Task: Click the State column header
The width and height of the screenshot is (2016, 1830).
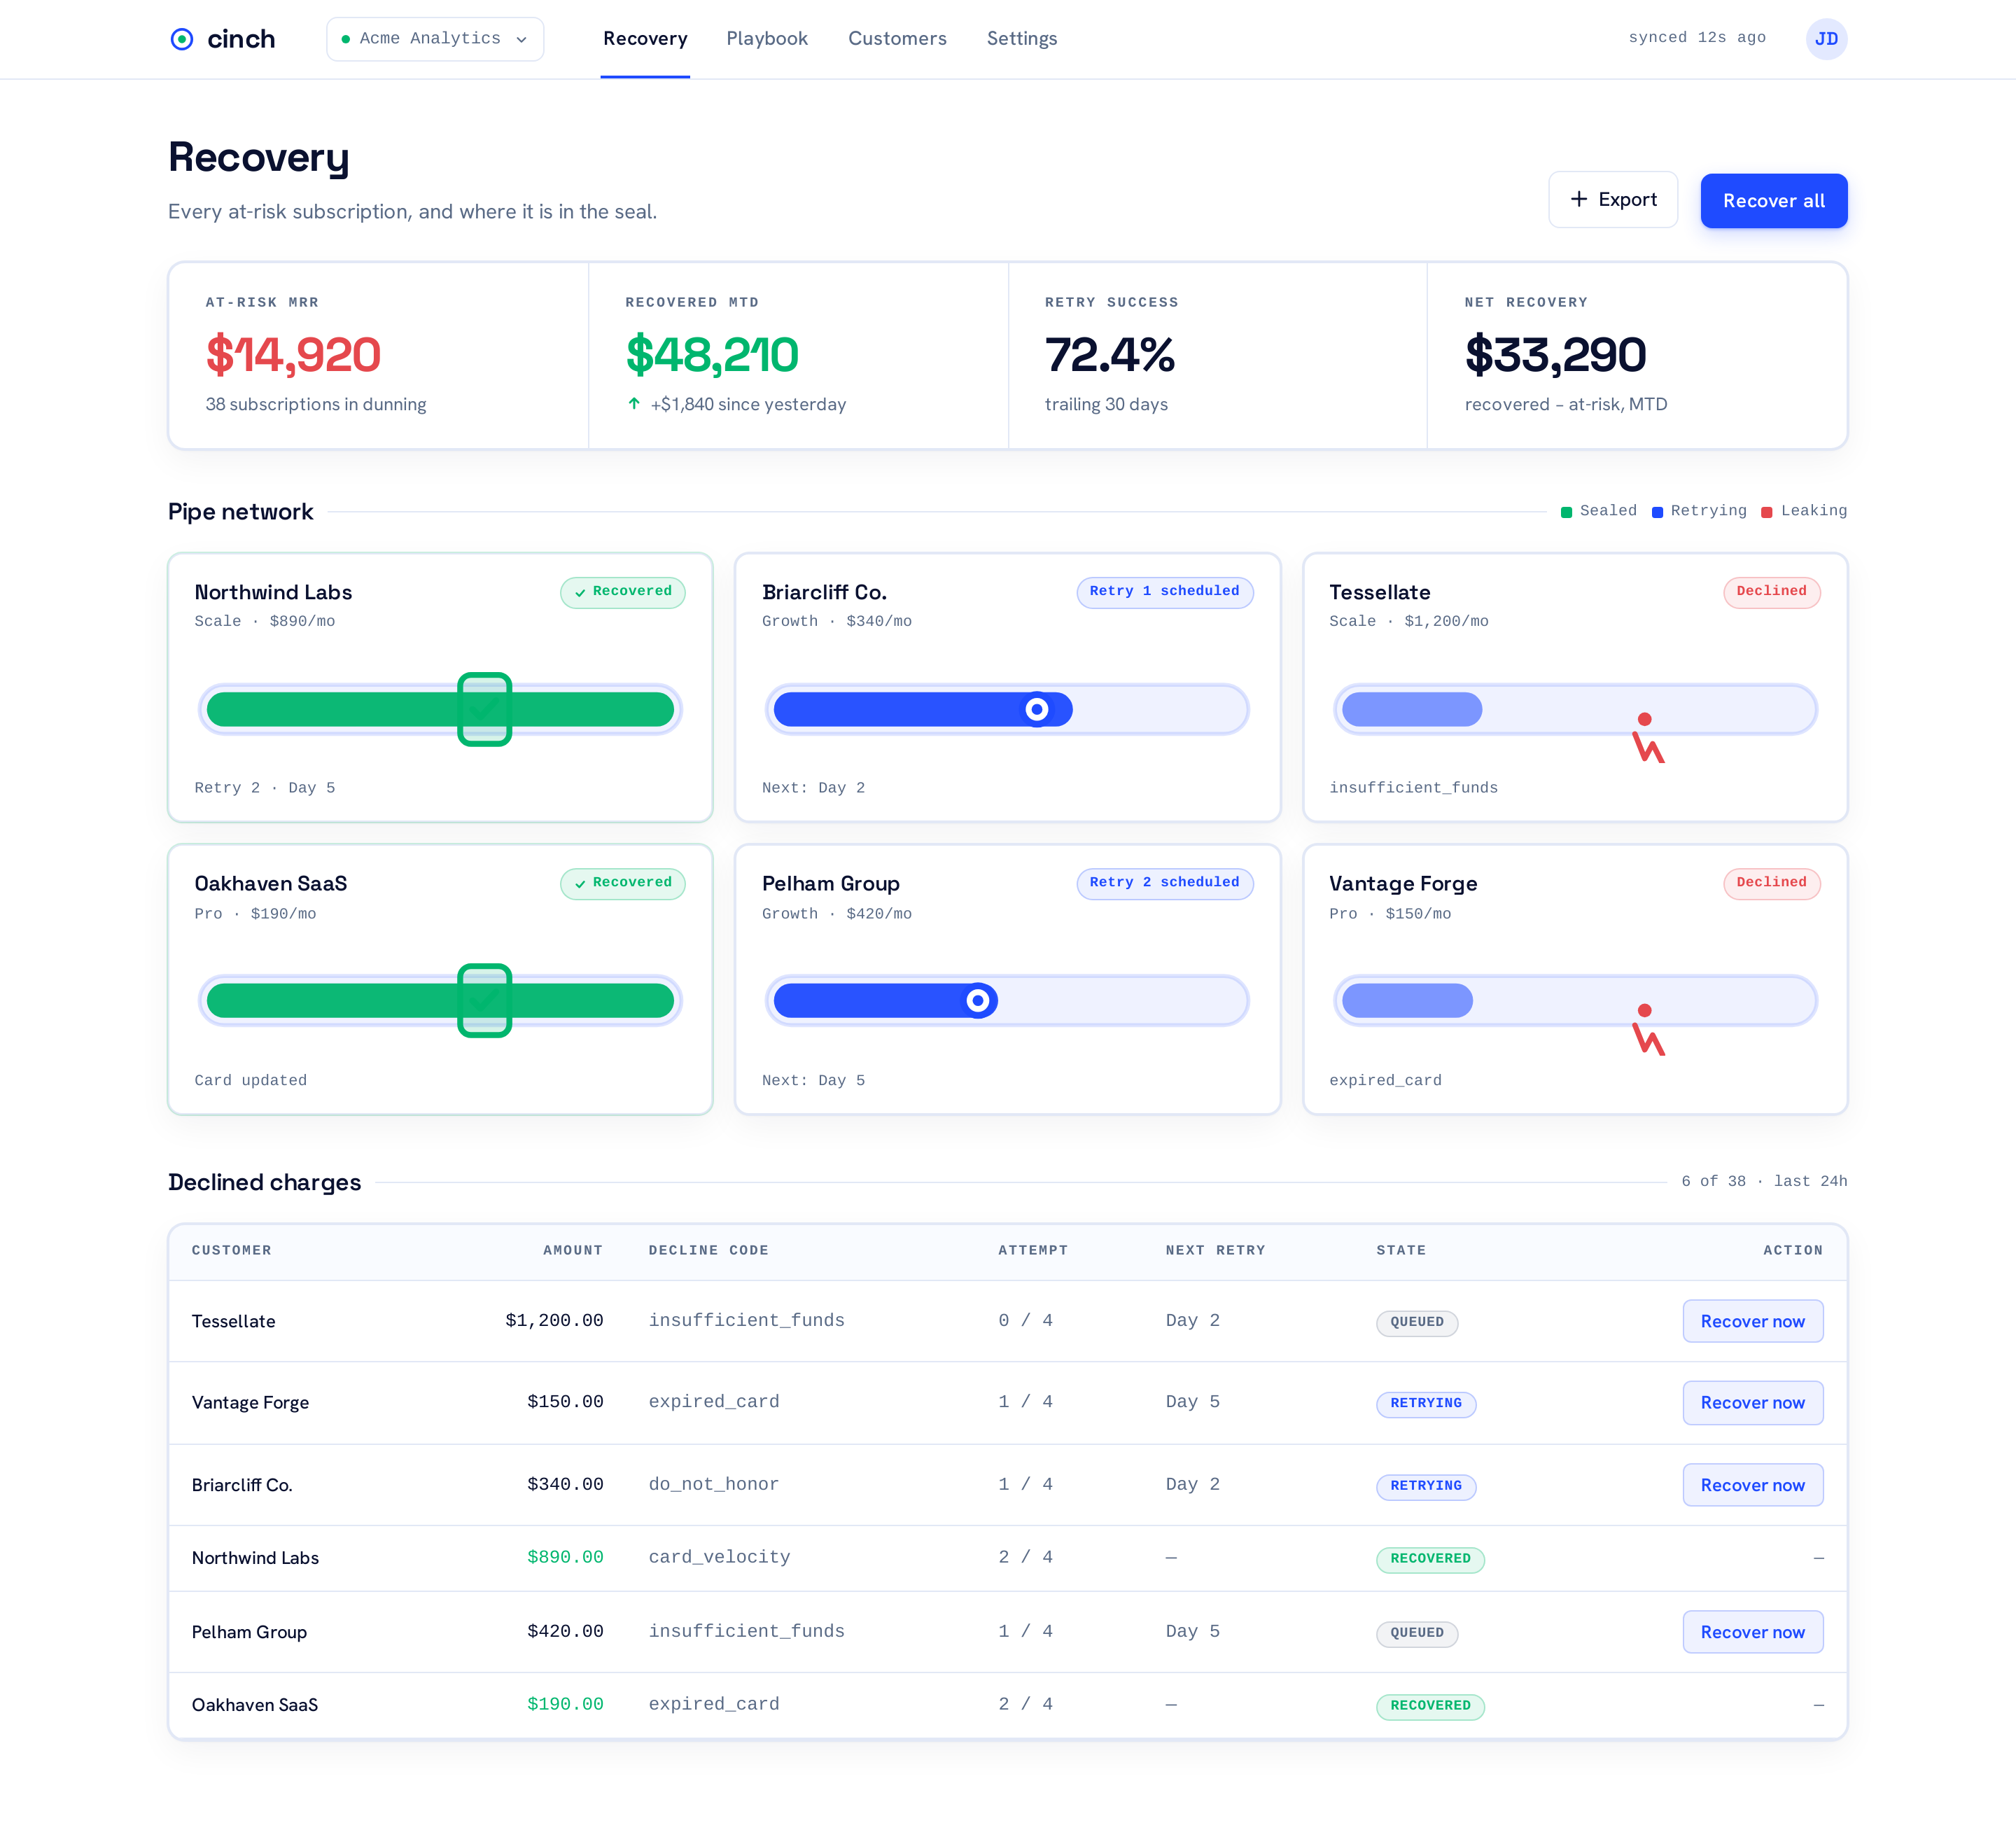Action: click(x=1401, y=1250)
